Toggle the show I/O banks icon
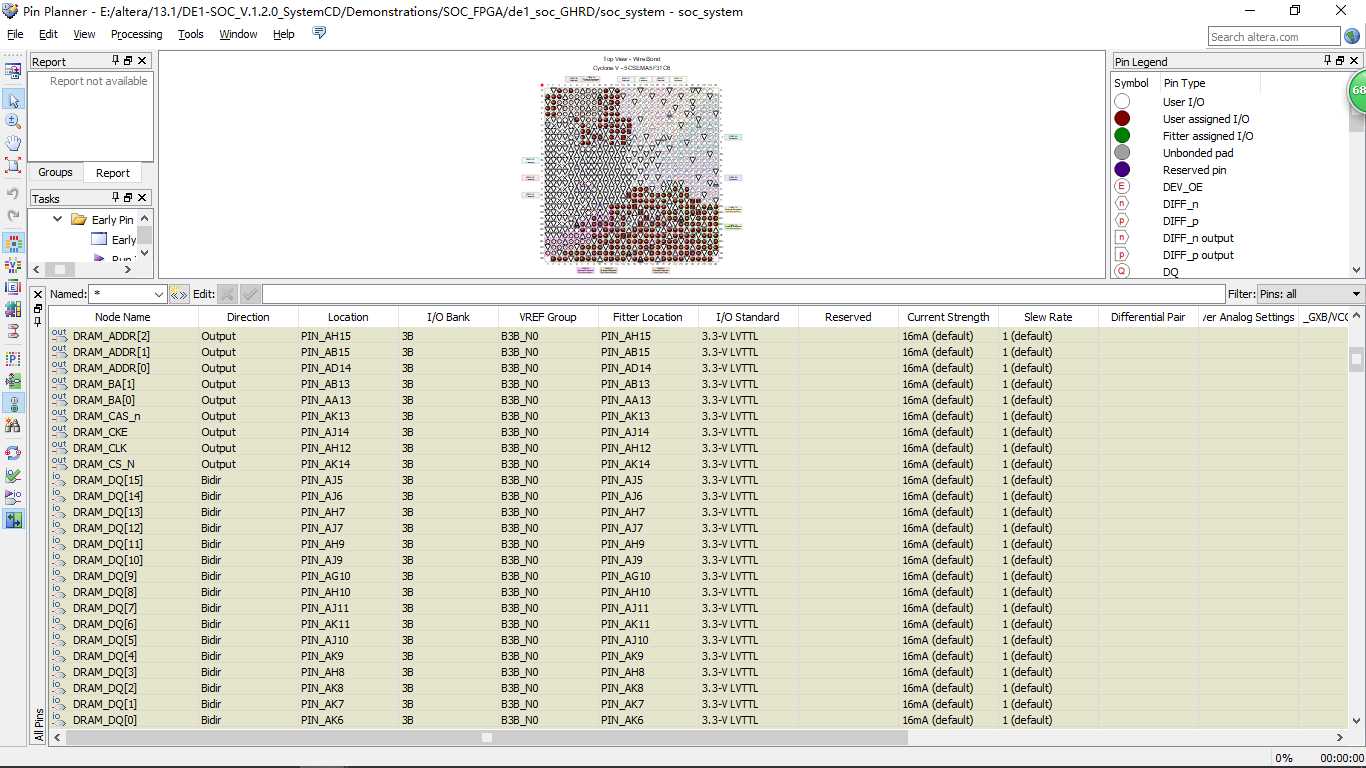The height and width of the screenshot is (768, 1366). point(13,243)
